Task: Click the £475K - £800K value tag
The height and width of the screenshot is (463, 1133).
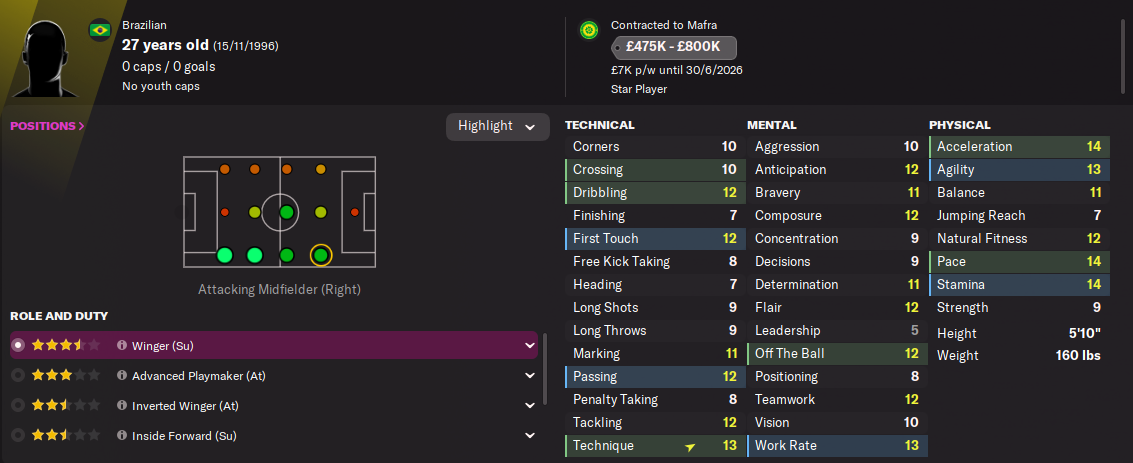Action: click(673, 47)
